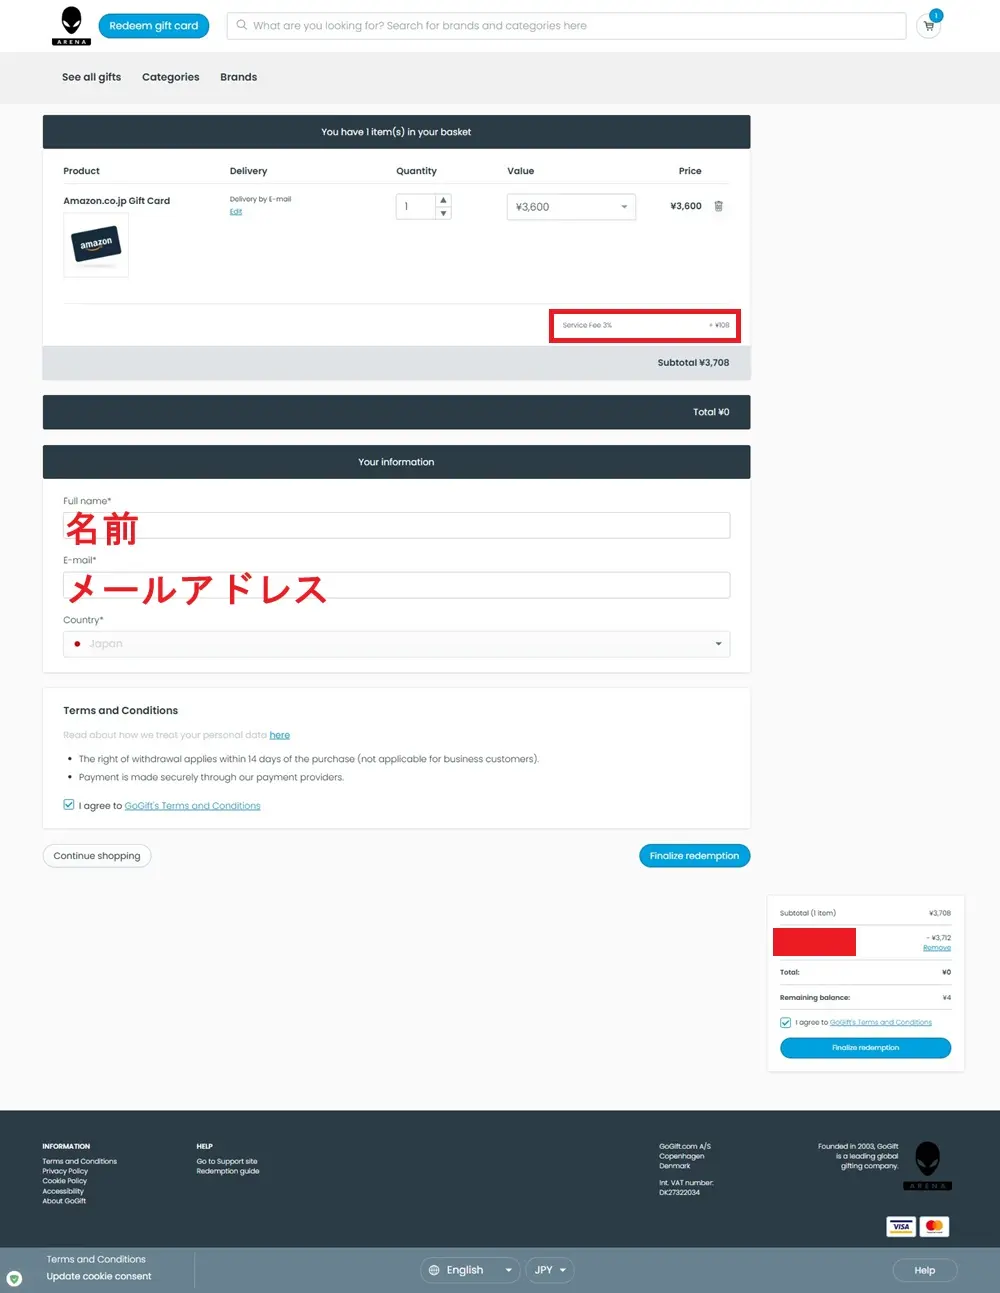This screenshot has width=1000, height=1293.
Task: Click the globe icon next to English
Action: coord(436,1270)
